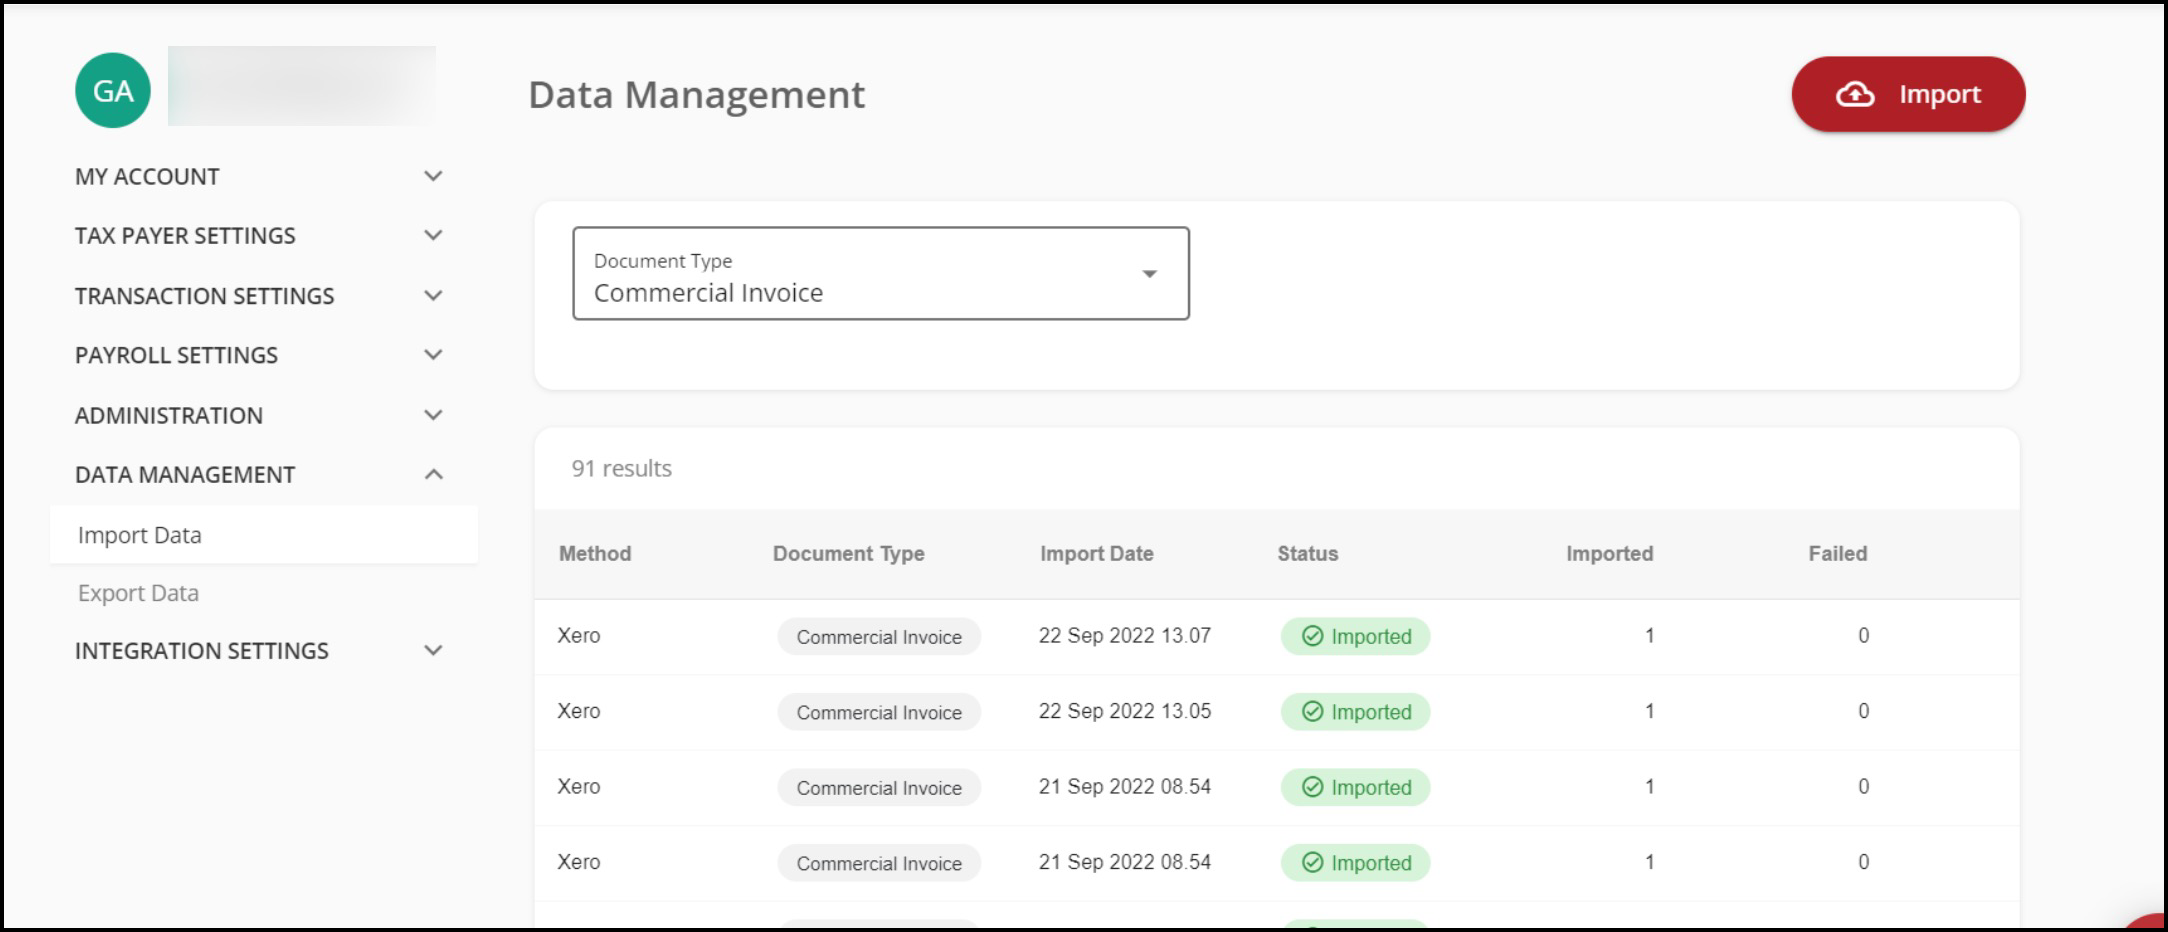Open Export Data page
The image size is (2168, 932).
(x=139, y=594)
